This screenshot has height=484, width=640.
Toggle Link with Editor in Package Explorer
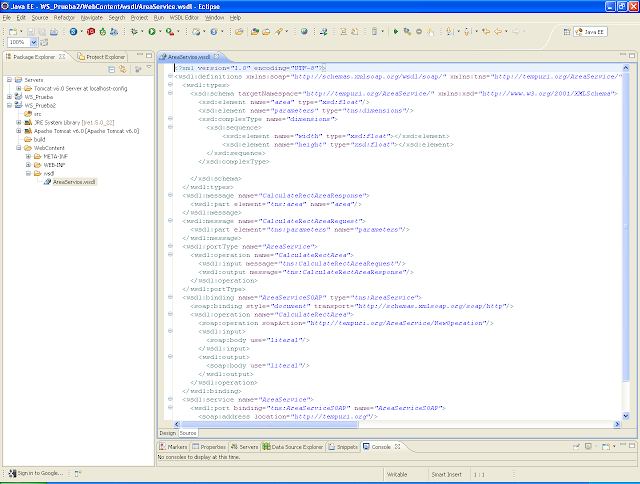pyautogui.click(x=122, y=69)
